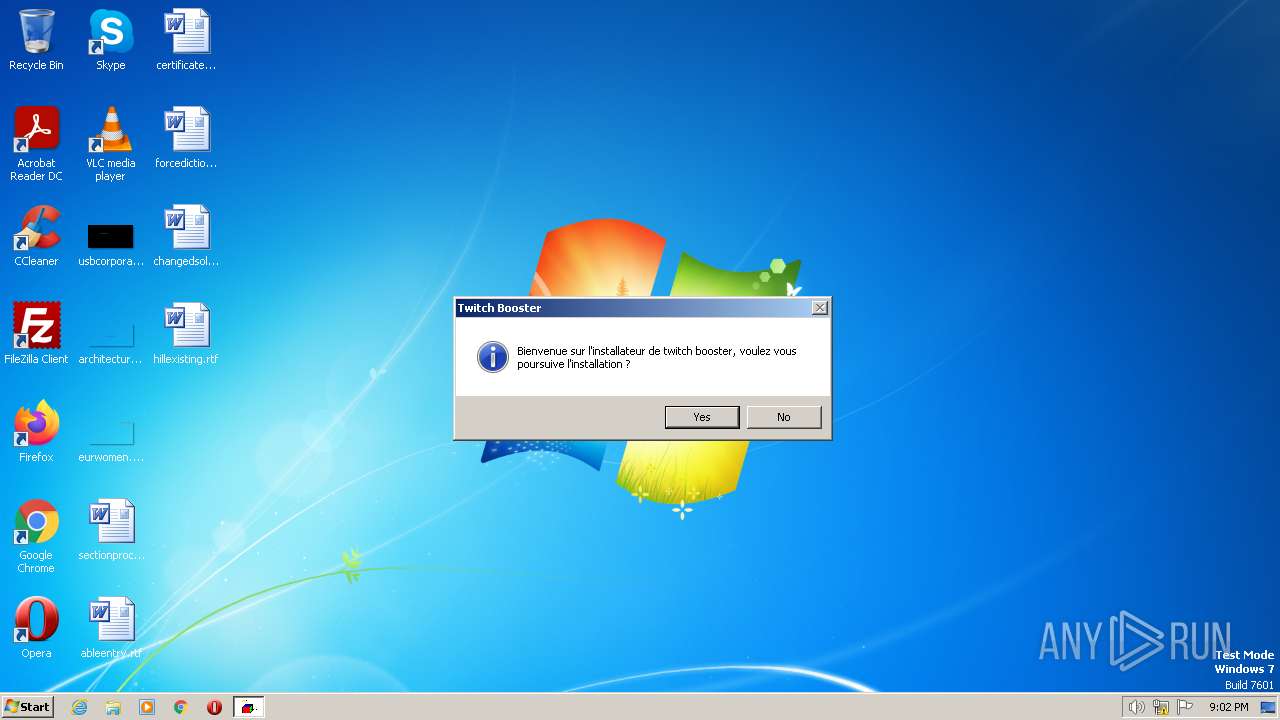Open the Action Center flag icon
Viewport: 1280px width, 720px height.
1185,707
